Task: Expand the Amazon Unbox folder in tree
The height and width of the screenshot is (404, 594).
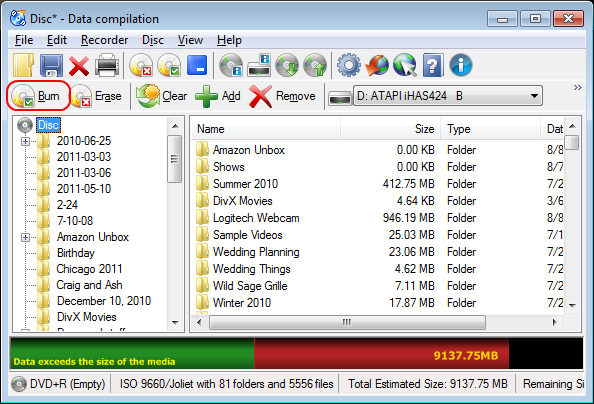Action: [25, 238]
